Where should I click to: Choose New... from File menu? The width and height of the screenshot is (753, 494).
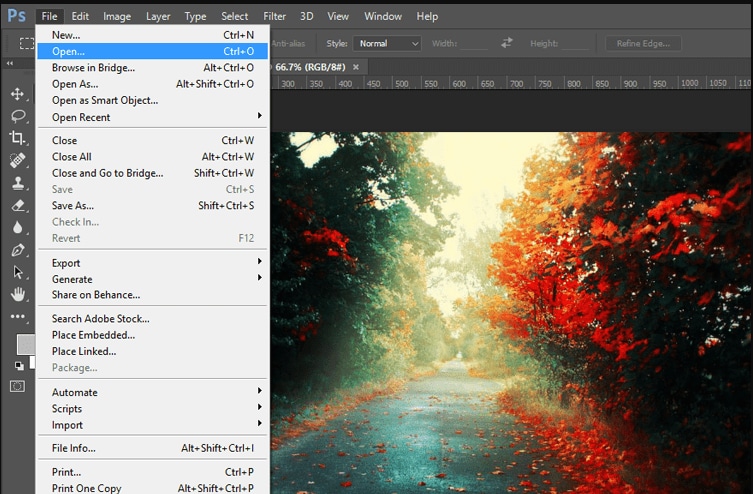[x=153, y=35]
